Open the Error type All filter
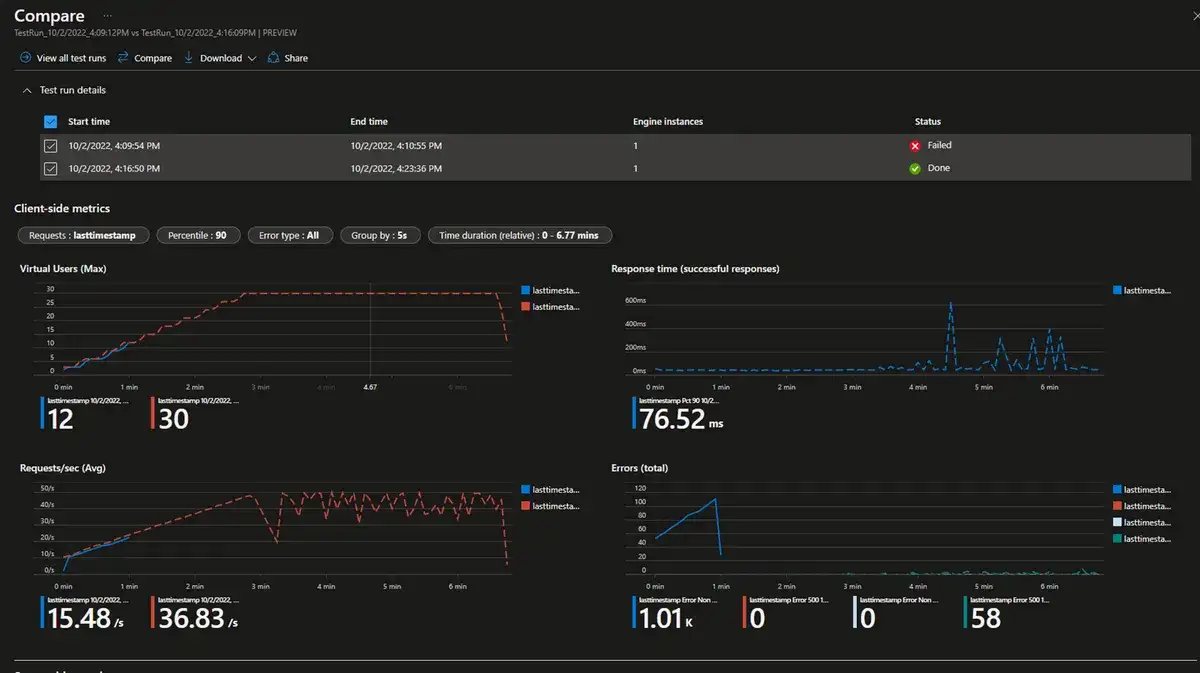1200x673 pixels. (x=289, y=235)
